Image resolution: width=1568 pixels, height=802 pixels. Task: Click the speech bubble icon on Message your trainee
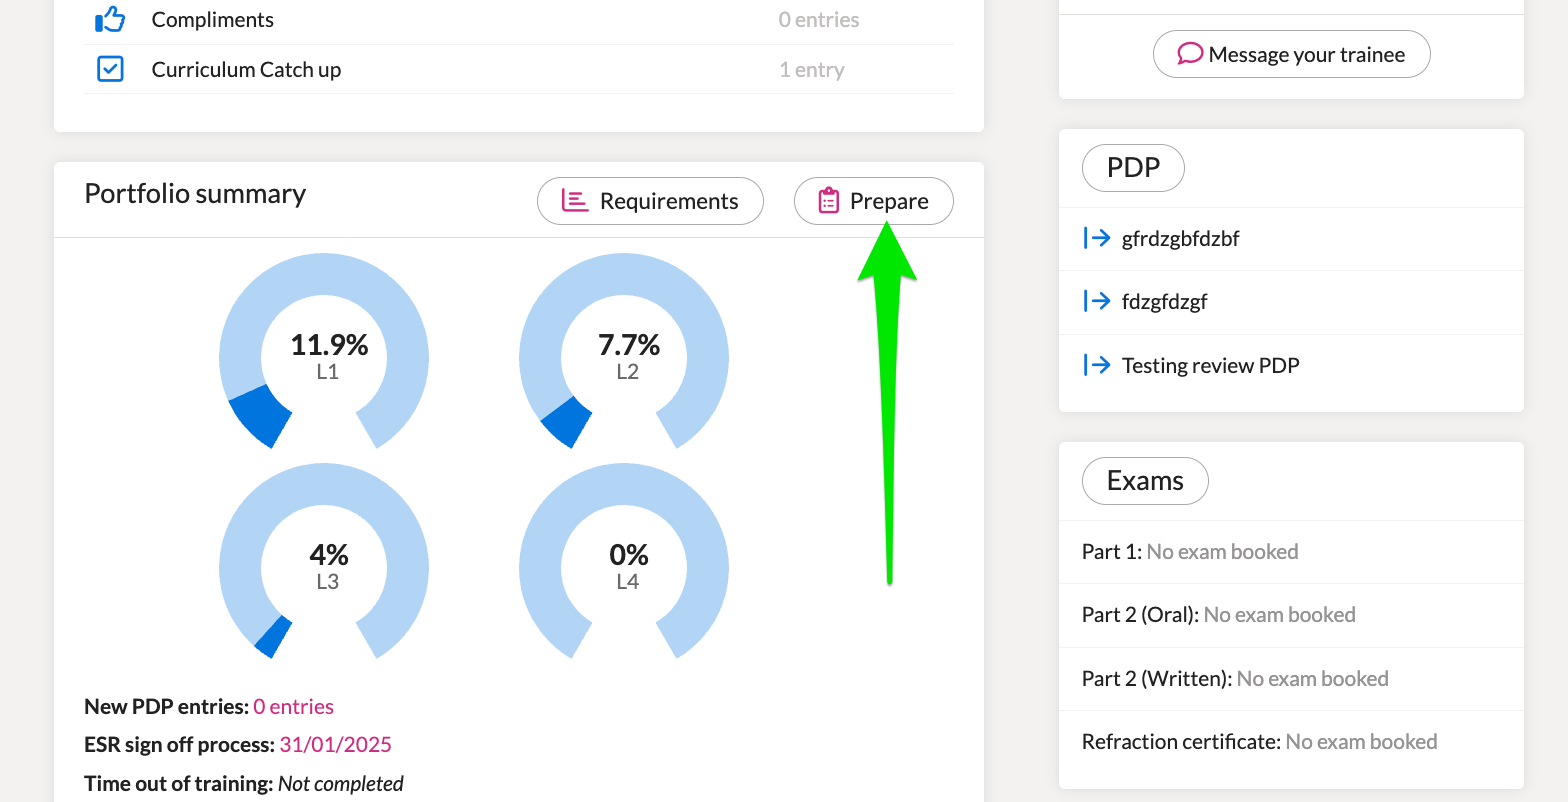click(x=1189, y=54)
